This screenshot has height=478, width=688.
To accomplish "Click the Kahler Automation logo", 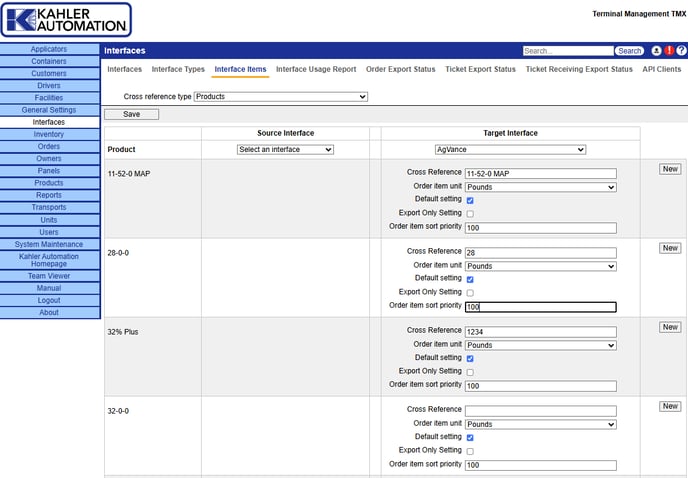I will tap(66, 20).
